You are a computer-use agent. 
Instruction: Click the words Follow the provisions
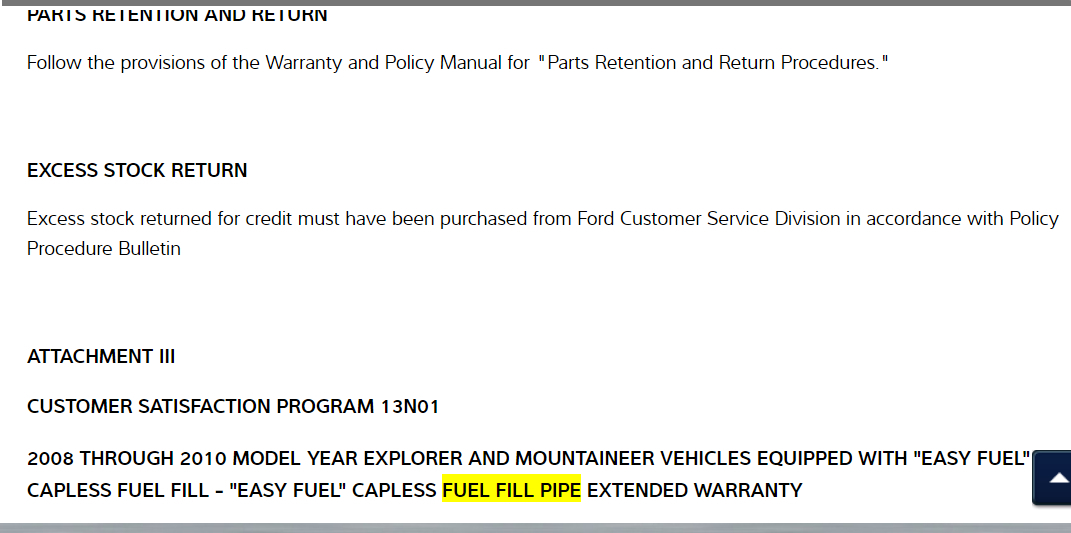[x=111, y=63]
